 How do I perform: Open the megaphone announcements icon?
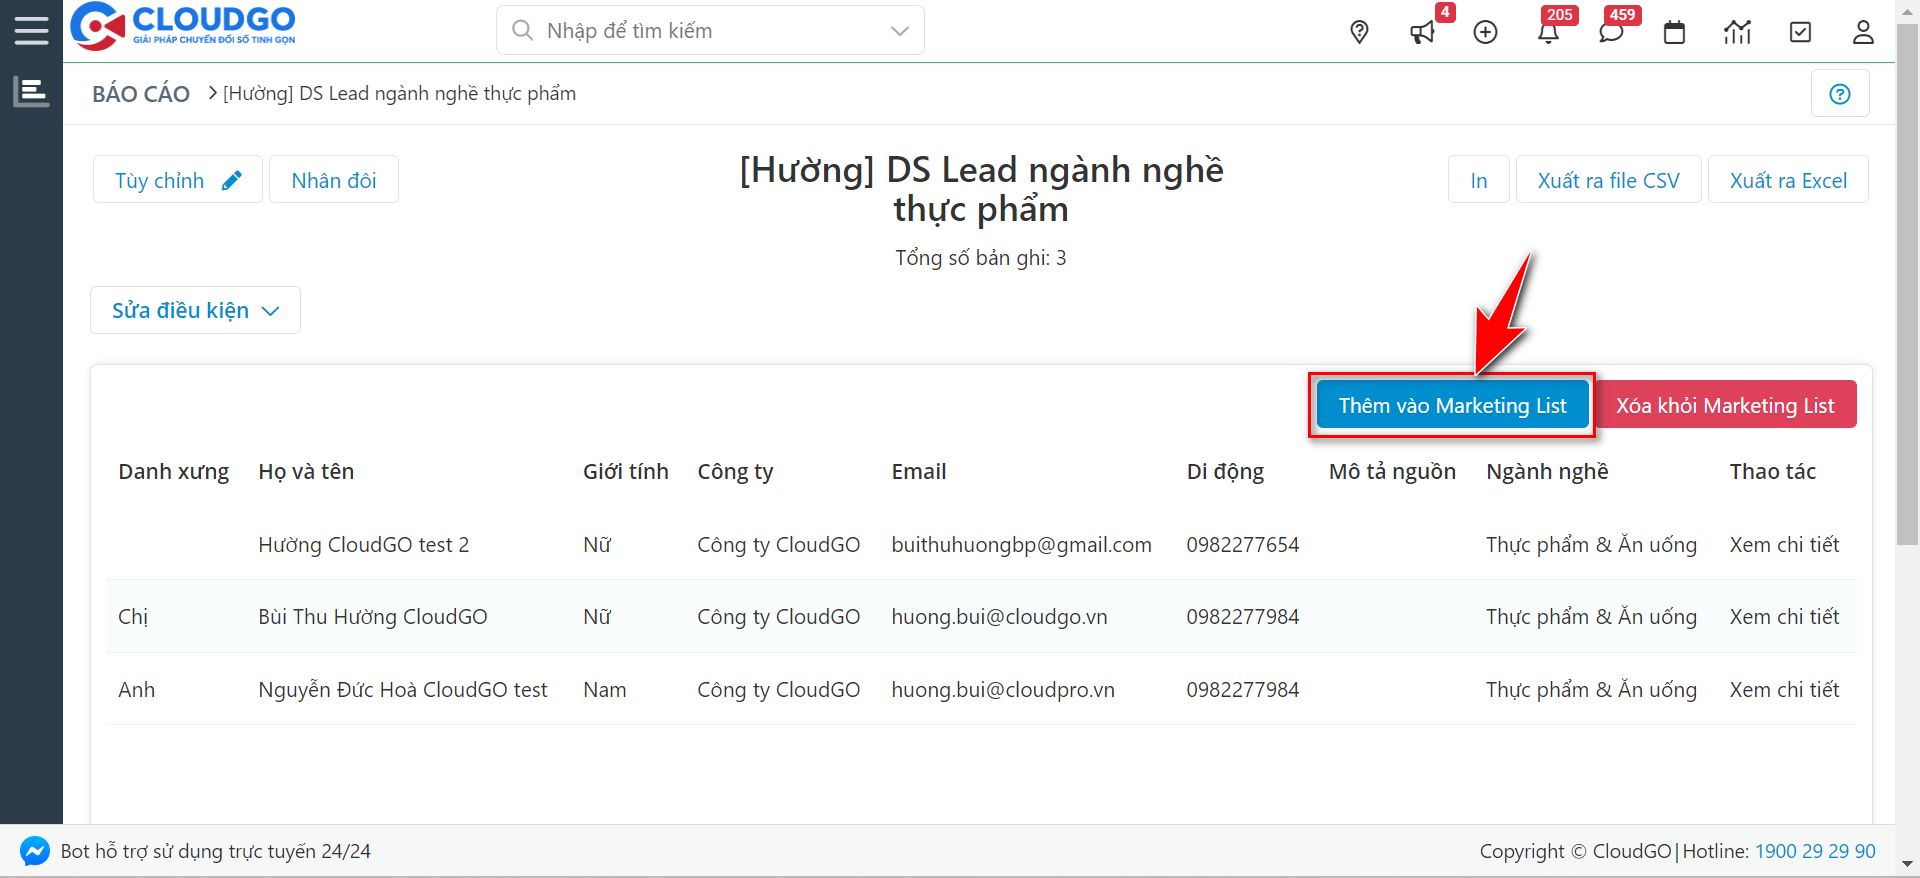(x=1422, y=32)
